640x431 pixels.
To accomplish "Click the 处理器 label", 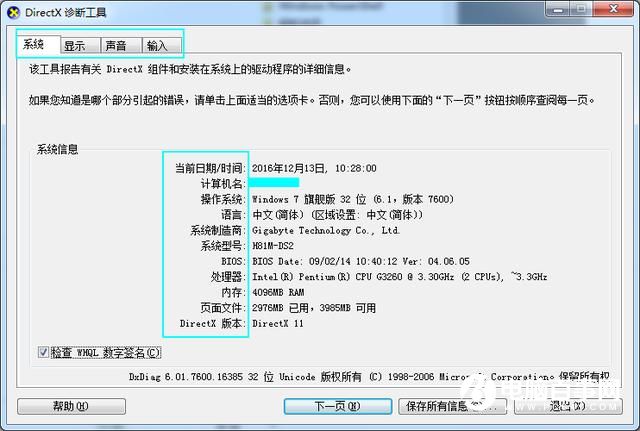I will (x=228, y=277).
